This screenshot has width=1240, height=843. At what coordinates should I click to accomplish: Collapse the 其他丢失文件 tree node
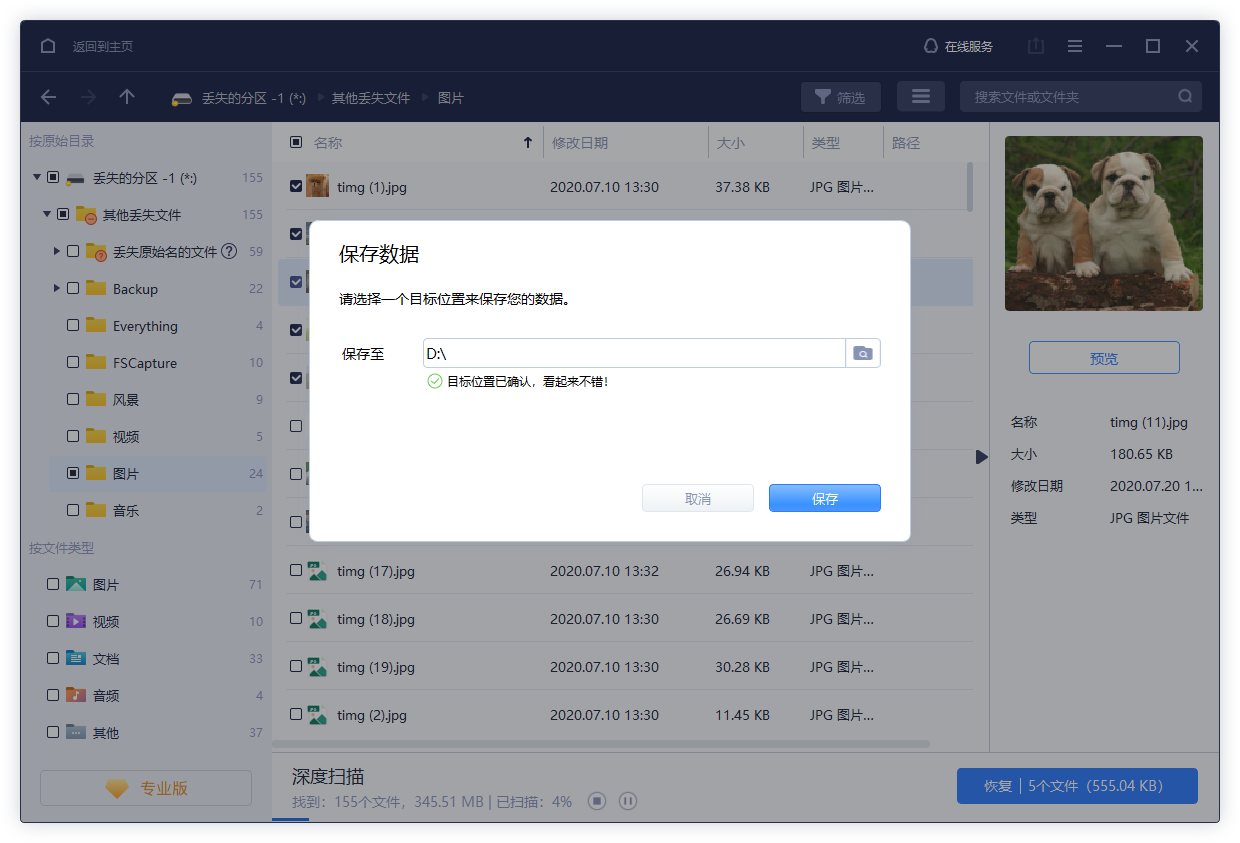[x=47, y=214]
